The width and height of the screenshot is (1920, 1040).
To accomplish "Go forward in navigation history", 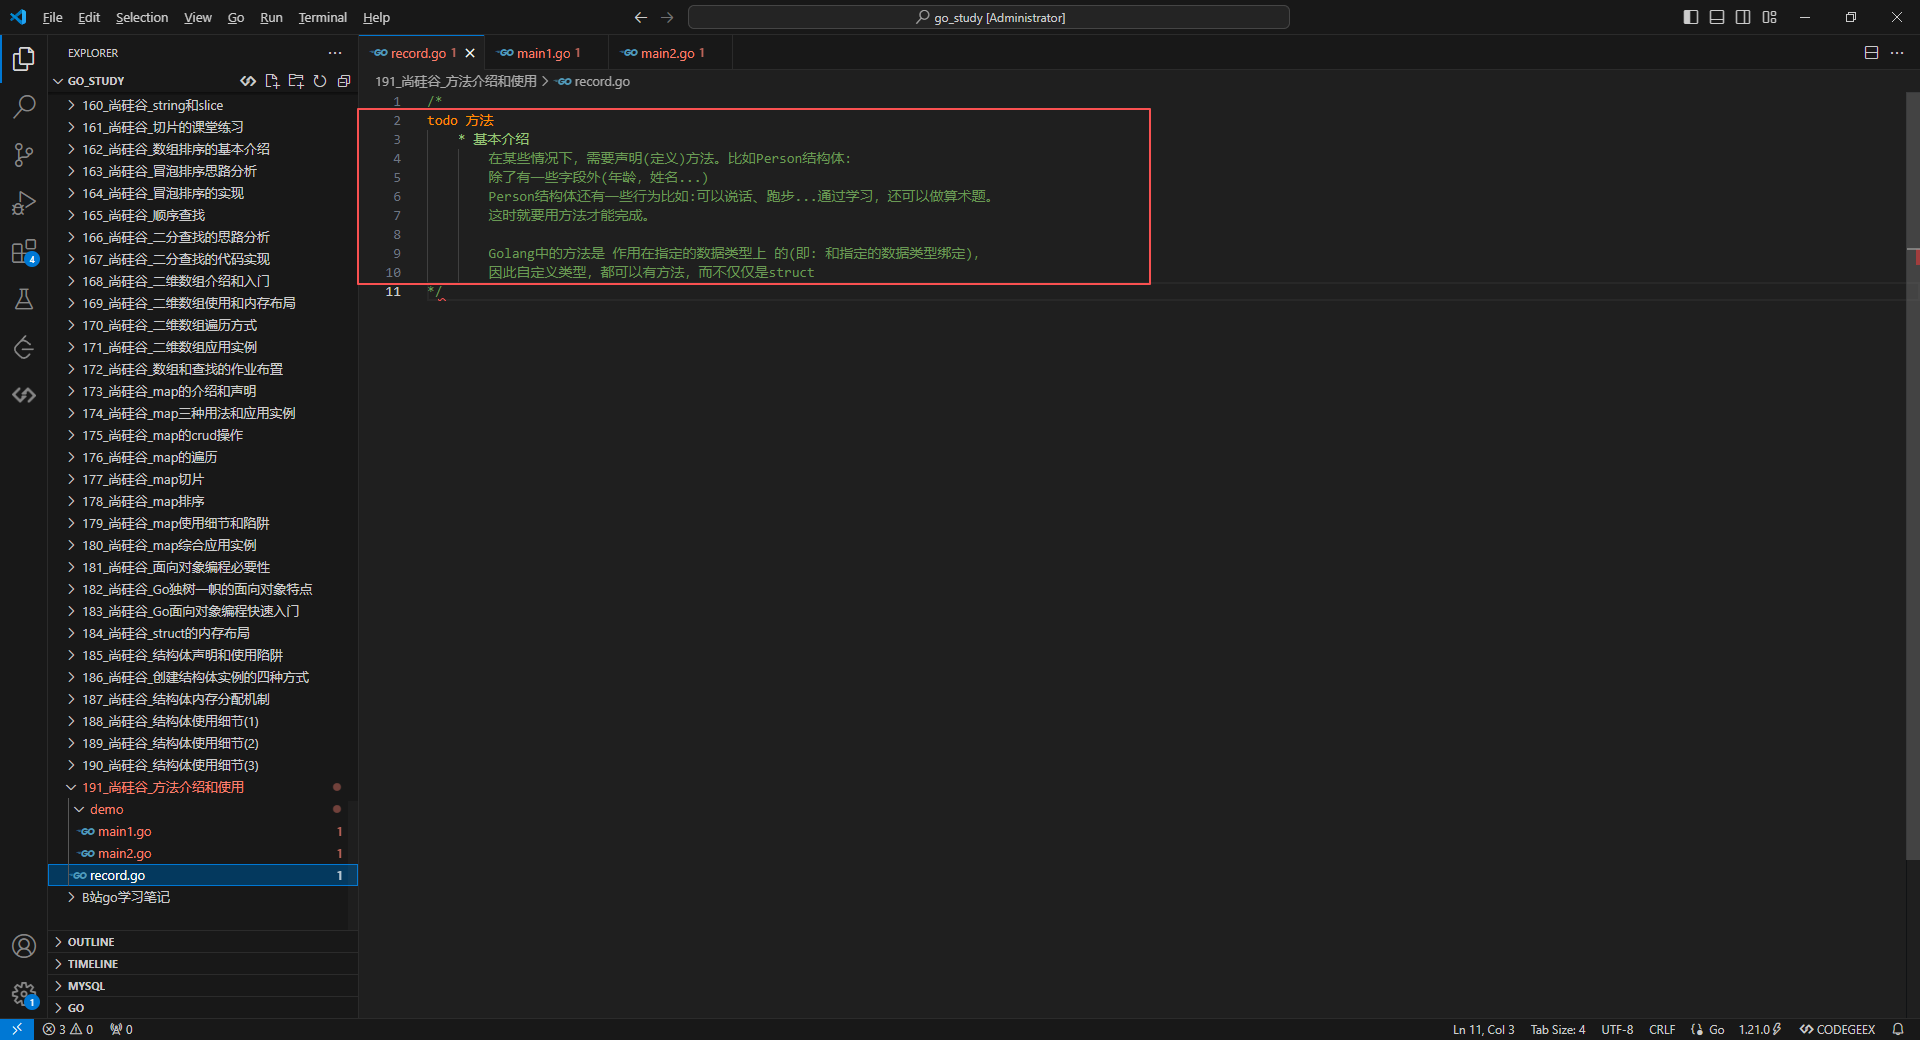I will [x=667, y=17].
